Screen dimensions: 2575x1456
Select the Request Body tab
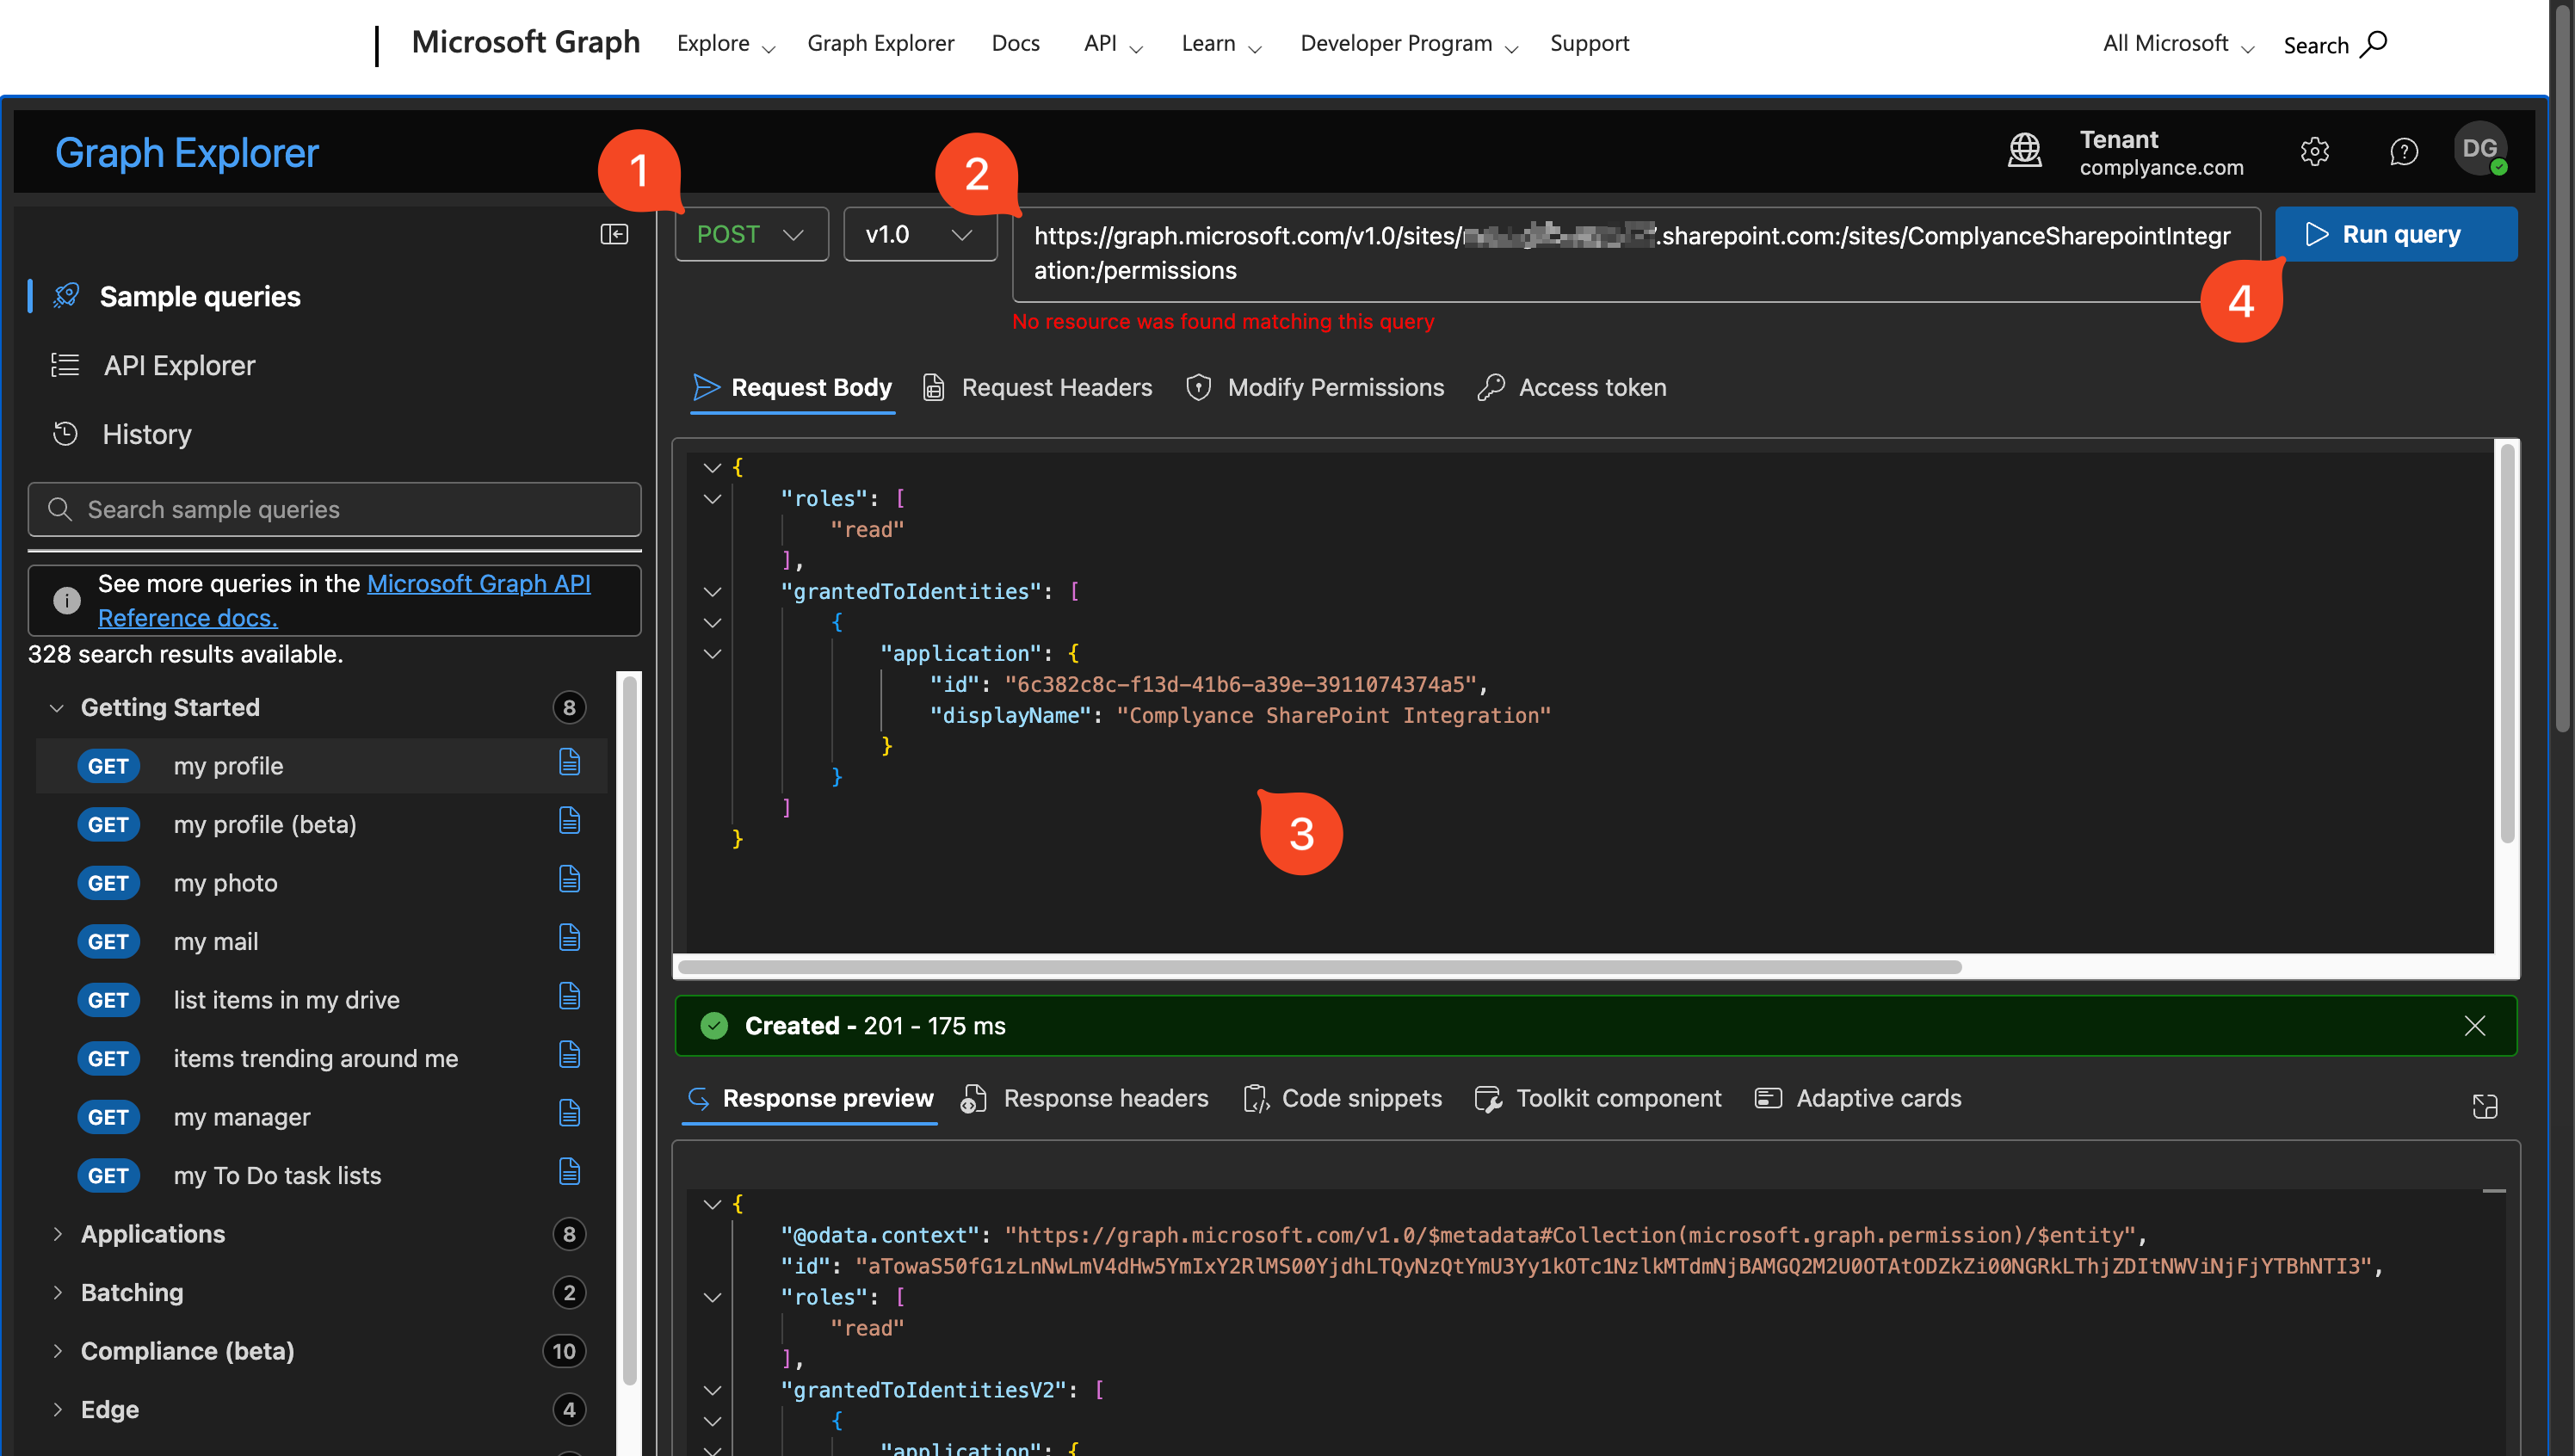tap(792, 387)
